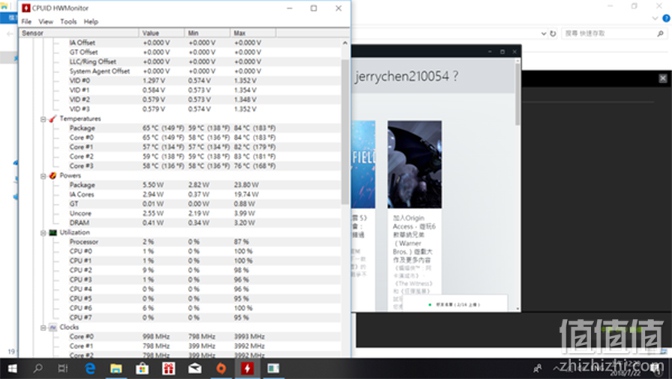Click Origin window vertical scrollbar
This screenshot has height=379, width=672.
click(x=518, y=95)
